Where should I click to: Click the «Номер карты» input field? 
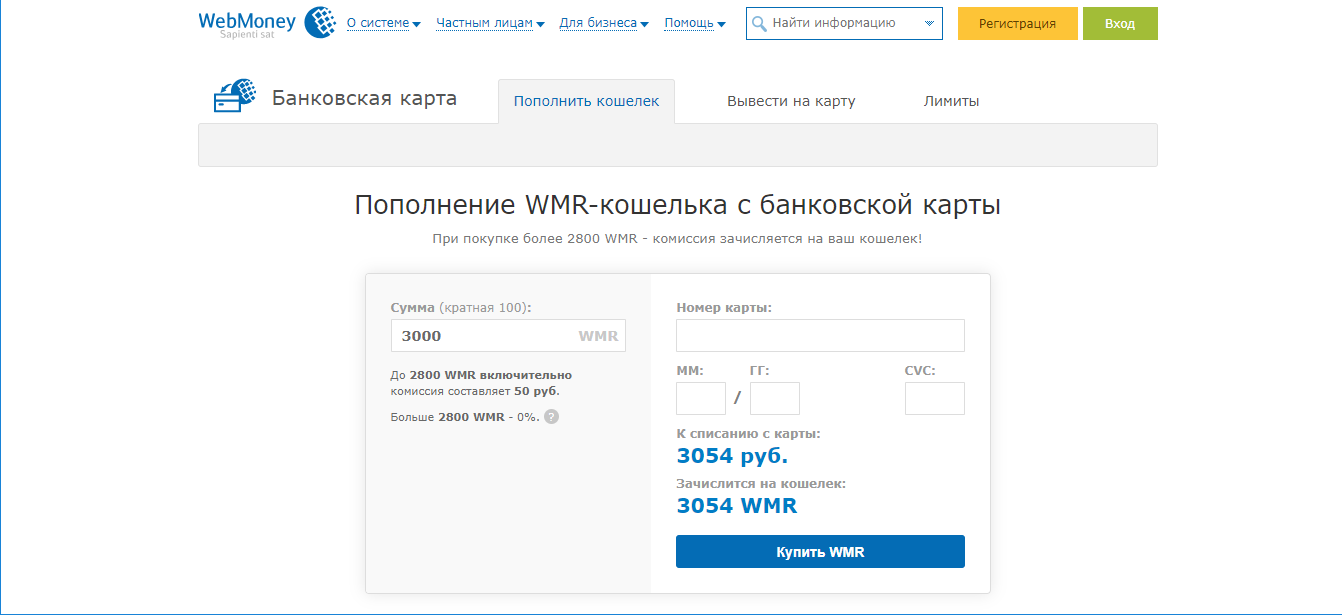point(820,336)
